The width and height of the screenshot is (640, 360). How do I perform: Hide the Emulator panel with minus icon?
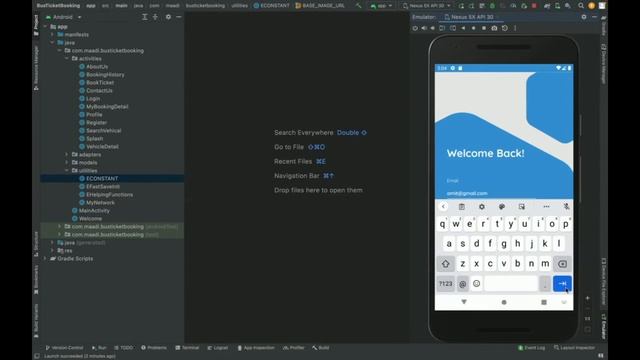tap(594, 17)
